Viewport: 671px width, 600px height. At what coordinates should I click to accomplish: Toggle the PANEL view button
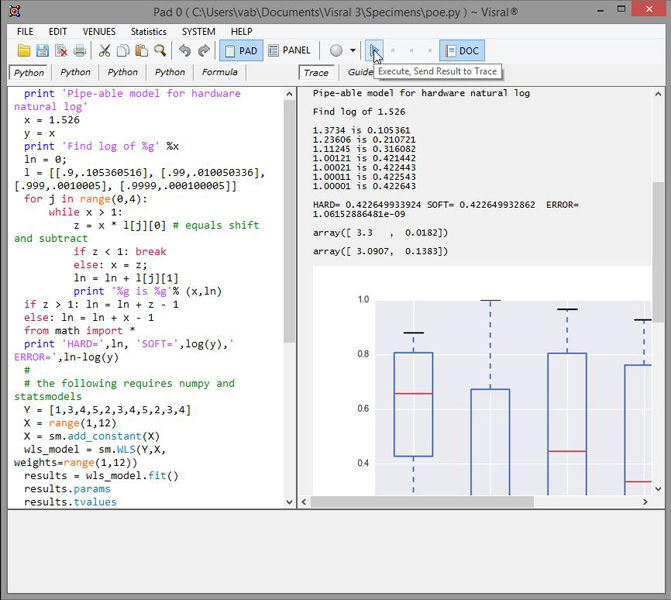tap(289, 50)
